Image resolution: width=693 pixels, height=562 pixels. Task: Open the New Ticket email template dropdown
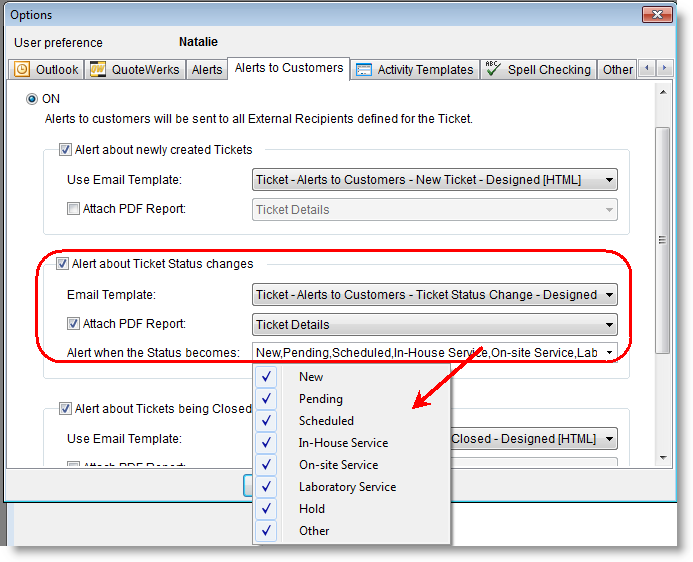pyautogui.click(x=609, y=180)
